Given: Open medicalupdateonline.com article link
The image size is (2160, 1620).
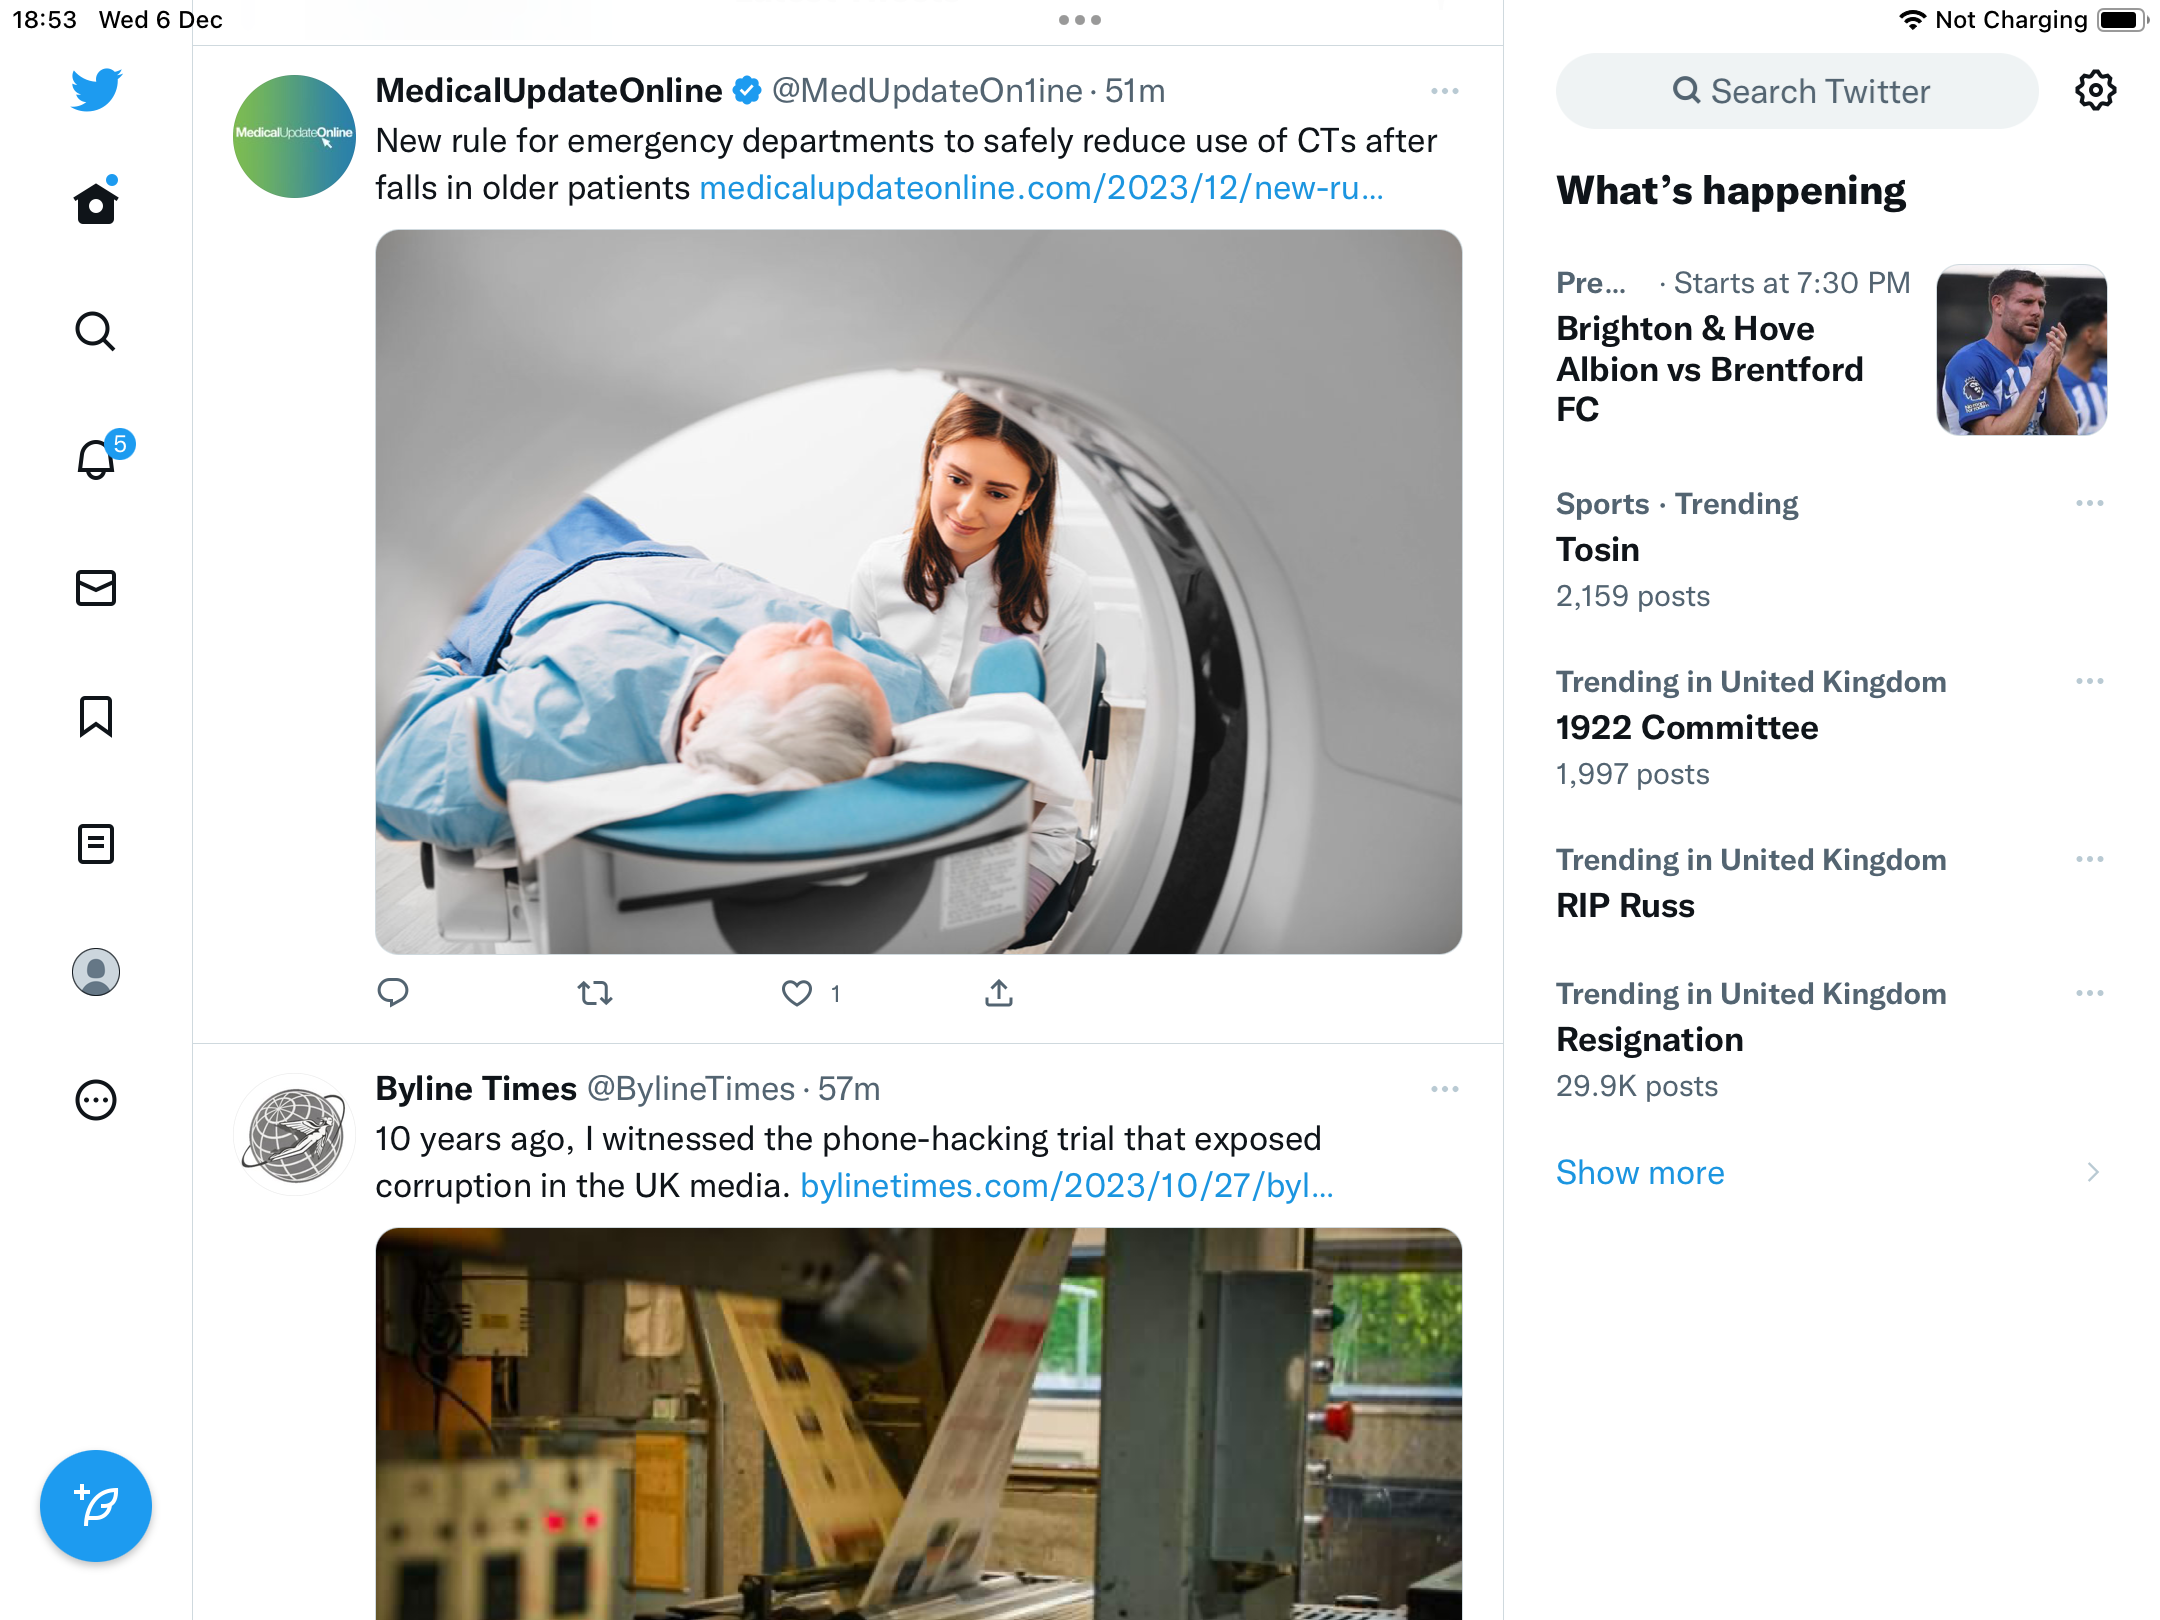Looking at the screenshot, I should [x=1041, y=188].
